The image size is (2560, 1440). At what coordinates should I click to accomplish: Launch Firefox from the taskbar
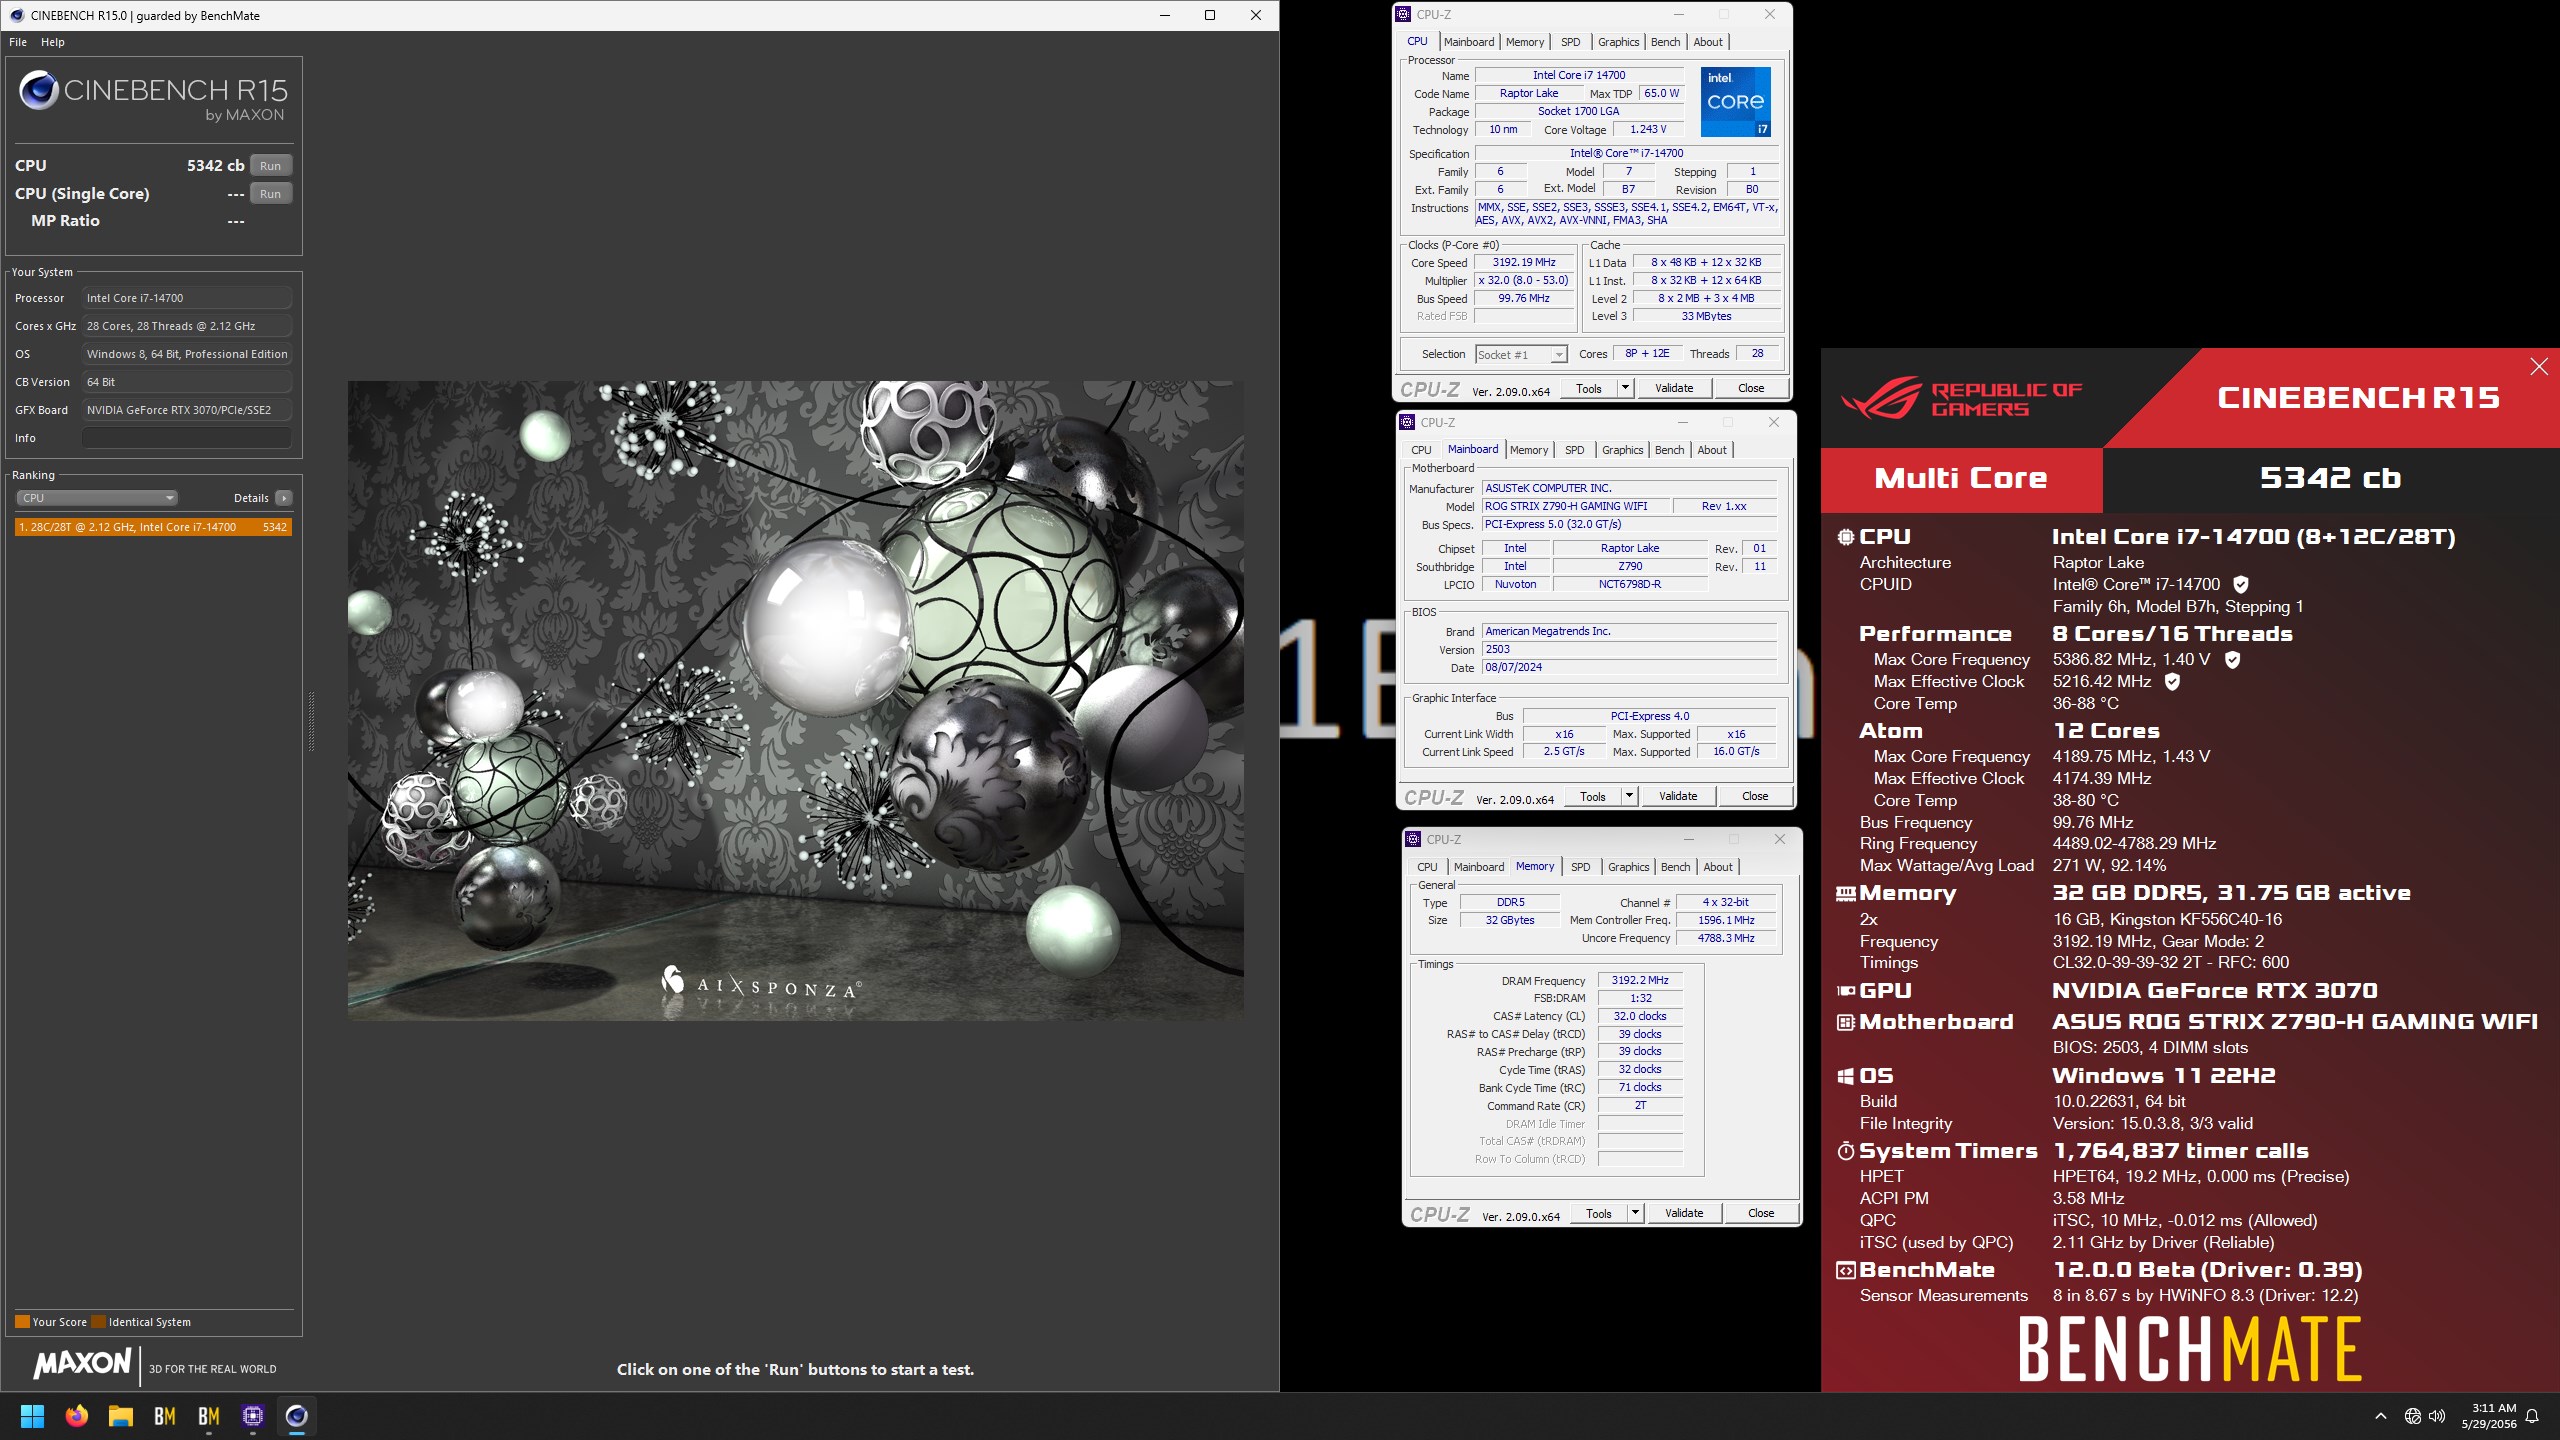[76, 1416]
